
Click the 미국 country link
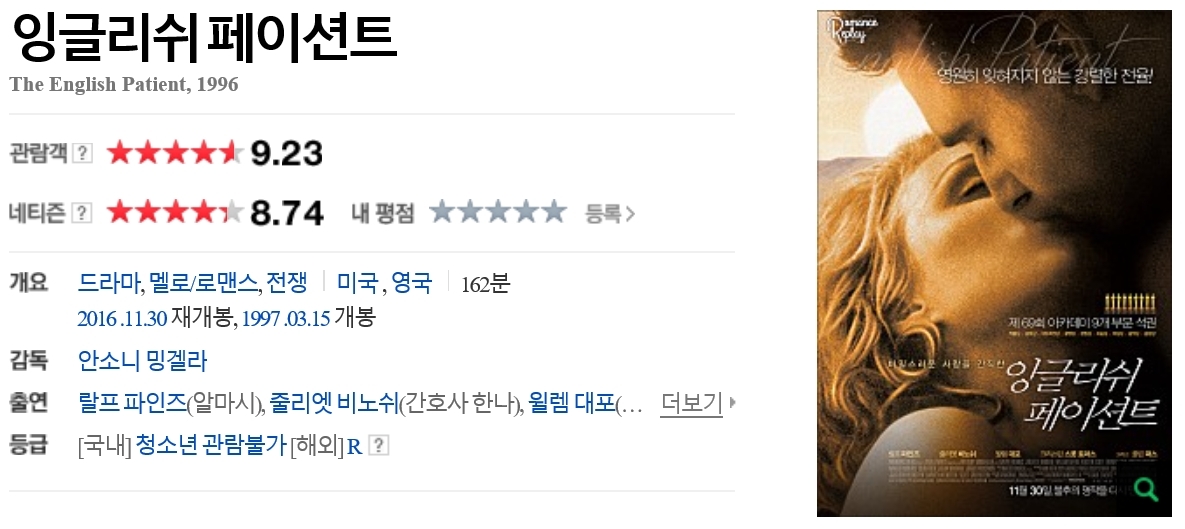pyautogui.click(x=357, y=283)
